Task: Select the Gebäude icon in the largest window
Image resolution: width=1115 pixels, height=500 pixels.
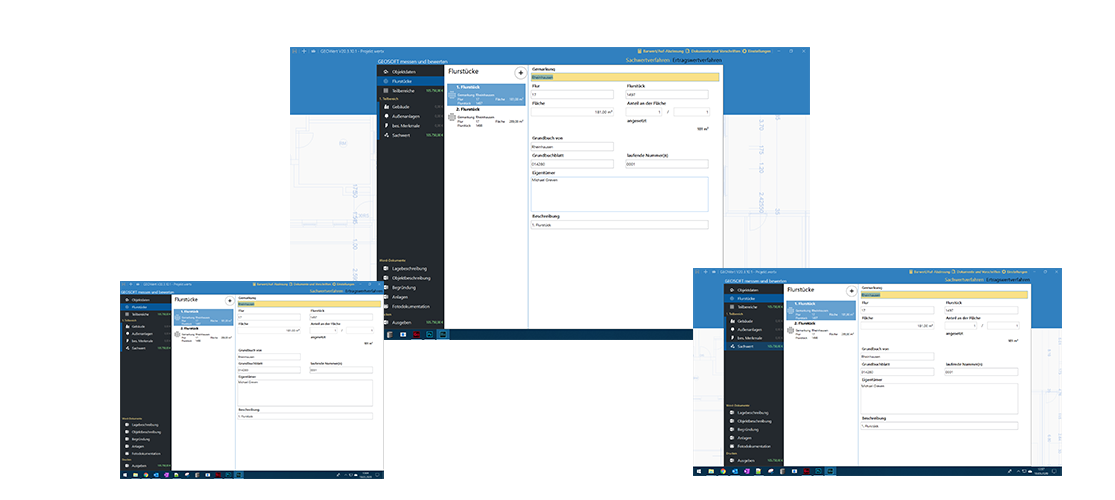Action: coord(384,107)
